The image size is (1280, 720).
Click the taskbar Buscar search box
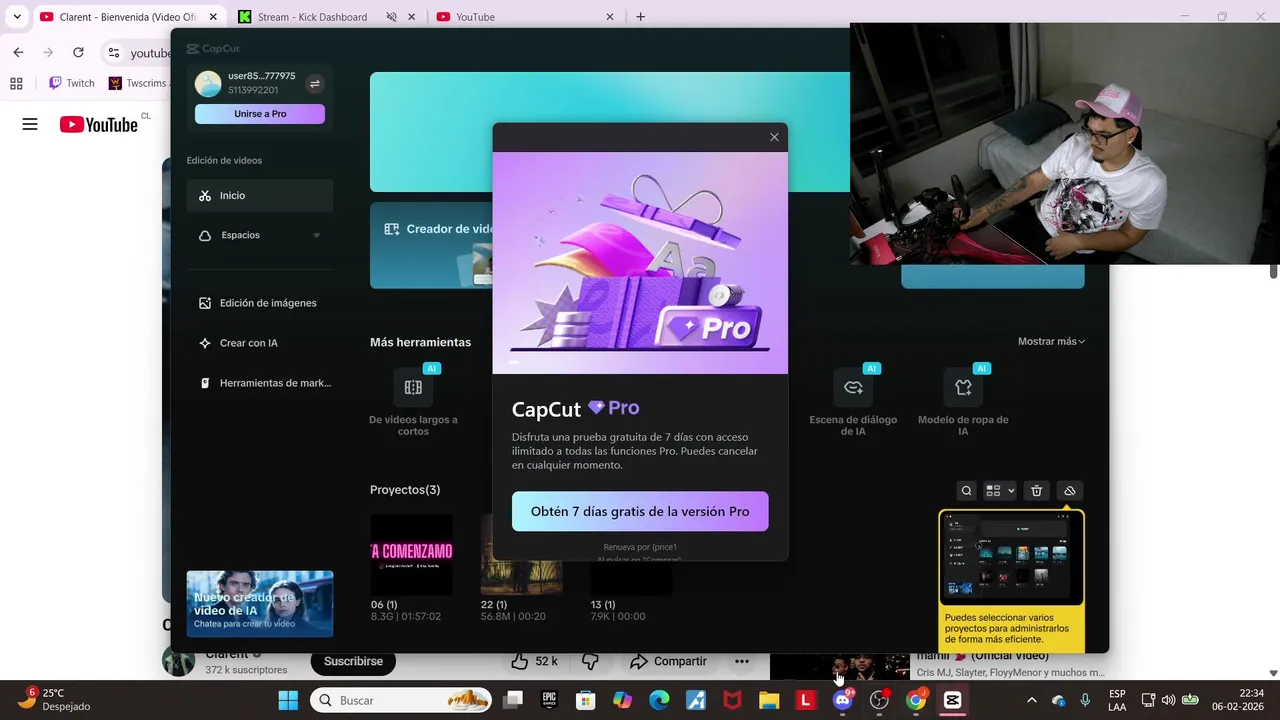[402, 701]
